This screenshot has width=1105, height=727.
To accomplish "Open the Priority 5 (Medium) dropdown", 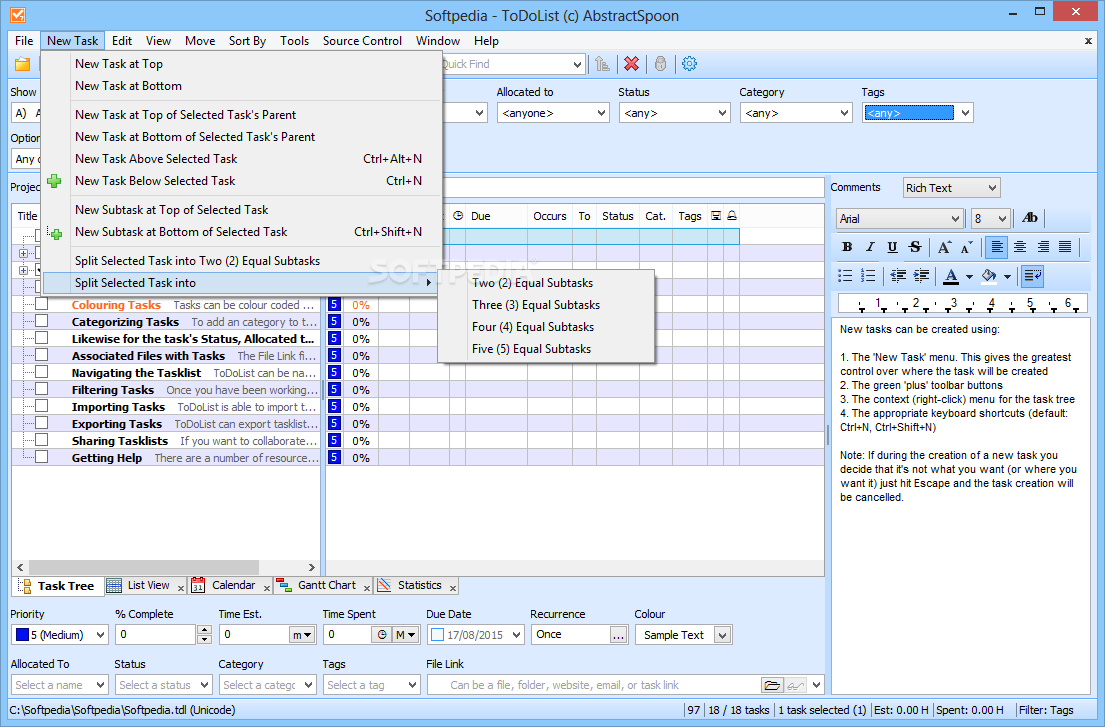I will 100,635.
